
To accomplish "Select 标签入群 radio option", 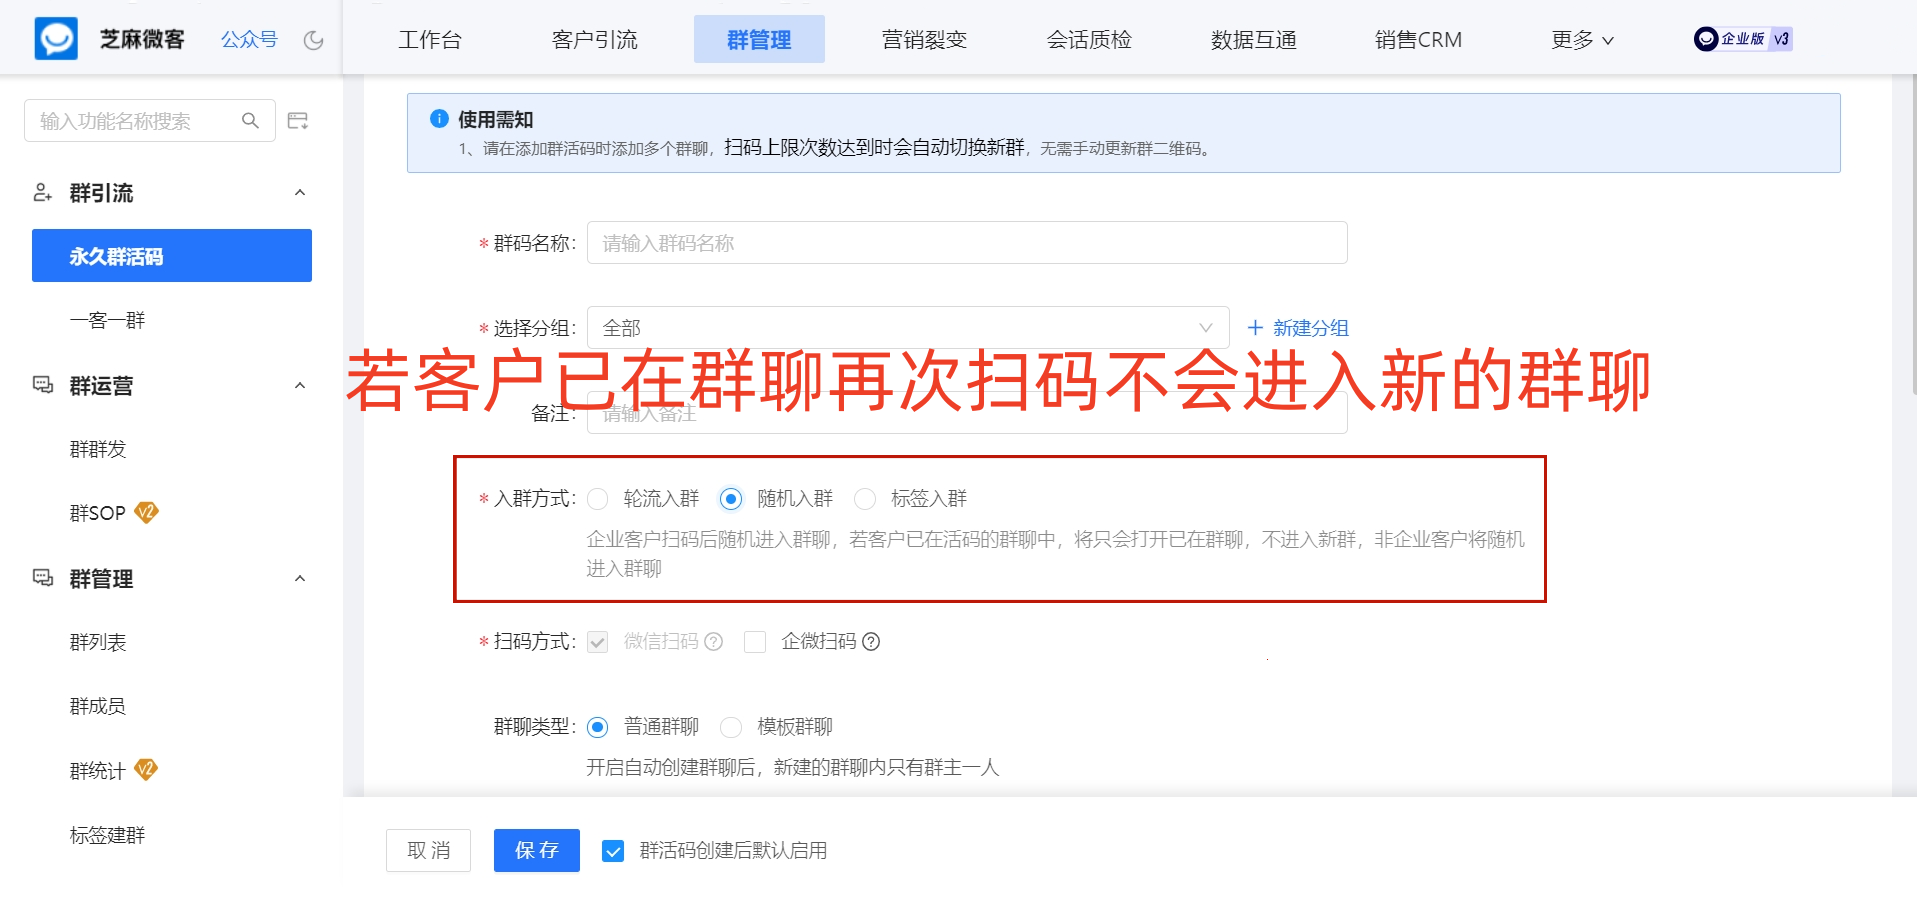I will (865, 499).
